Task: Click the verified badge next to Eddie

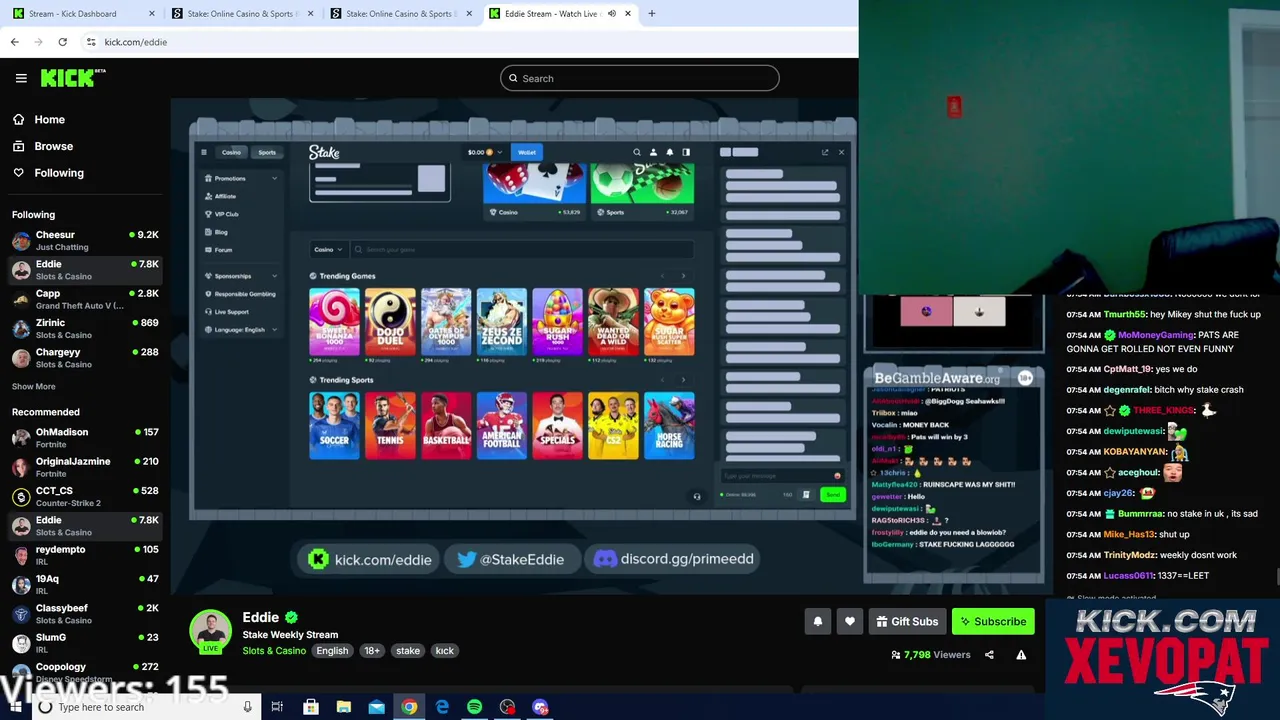Action: 291,618
